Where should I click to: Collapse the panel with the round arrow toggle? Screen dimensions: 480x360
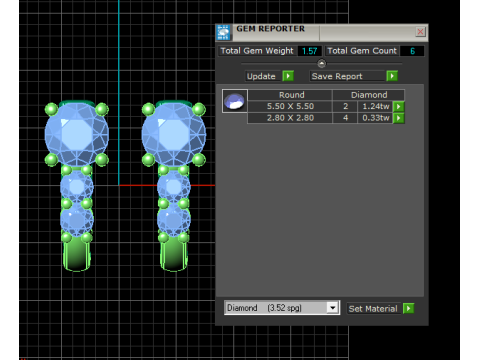[x=322, y=63]
